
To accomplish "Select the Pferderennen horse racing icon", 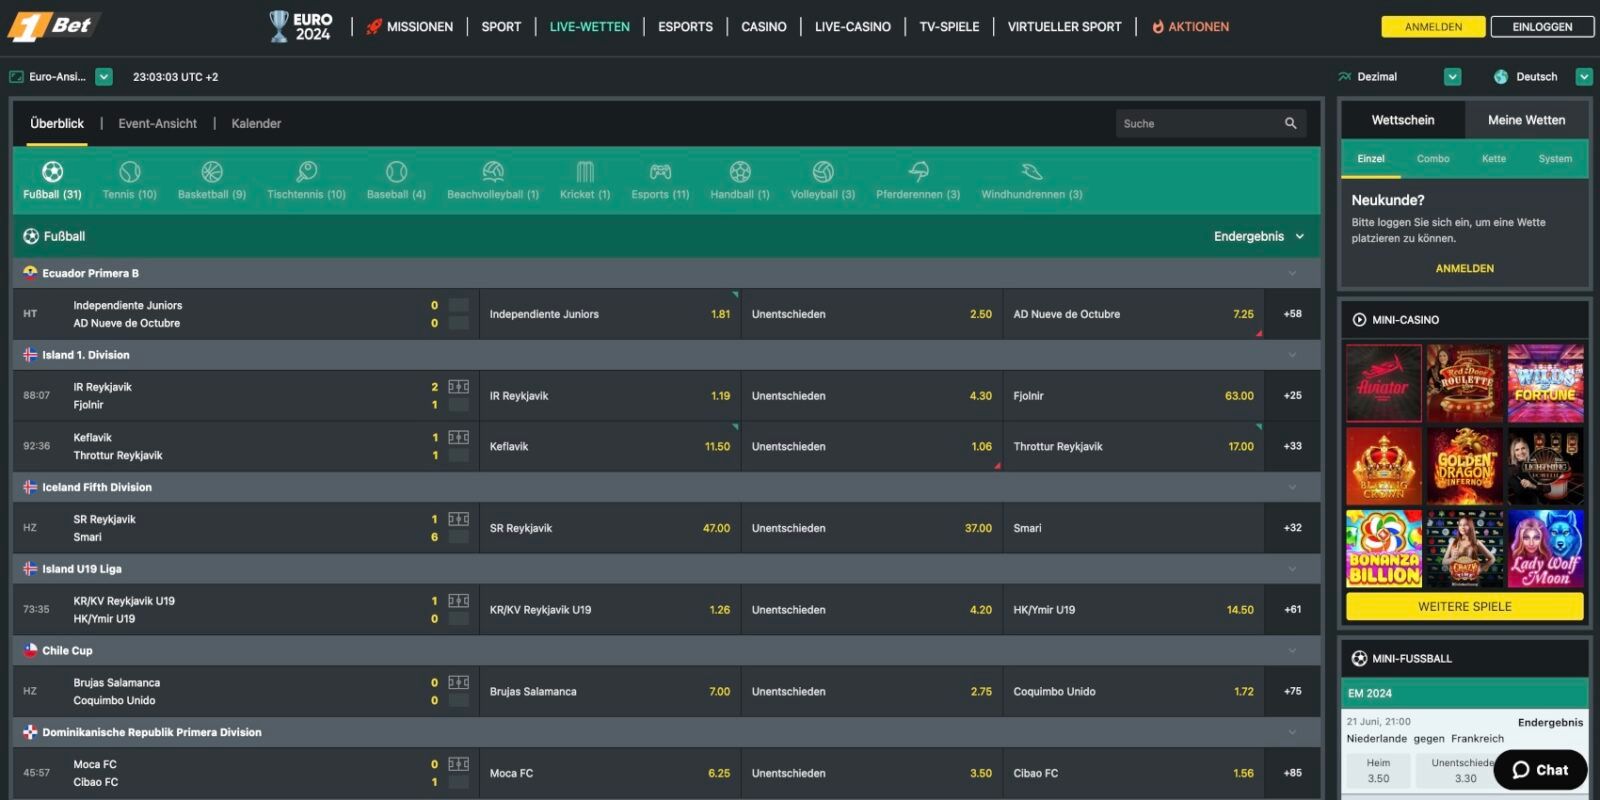I will [x=917, y=172].
